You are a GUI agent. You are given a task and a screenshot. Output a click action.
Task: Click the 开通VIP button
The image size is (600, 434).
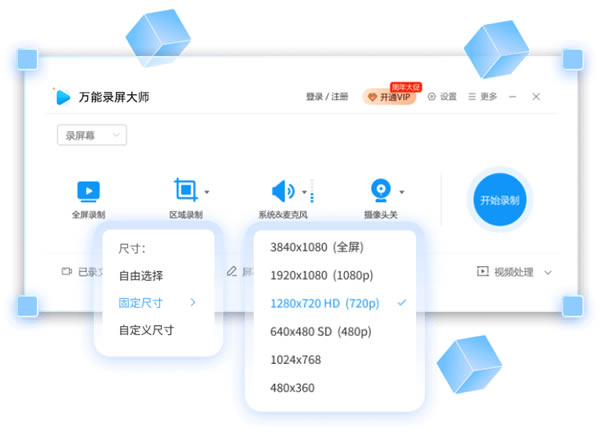389,97
